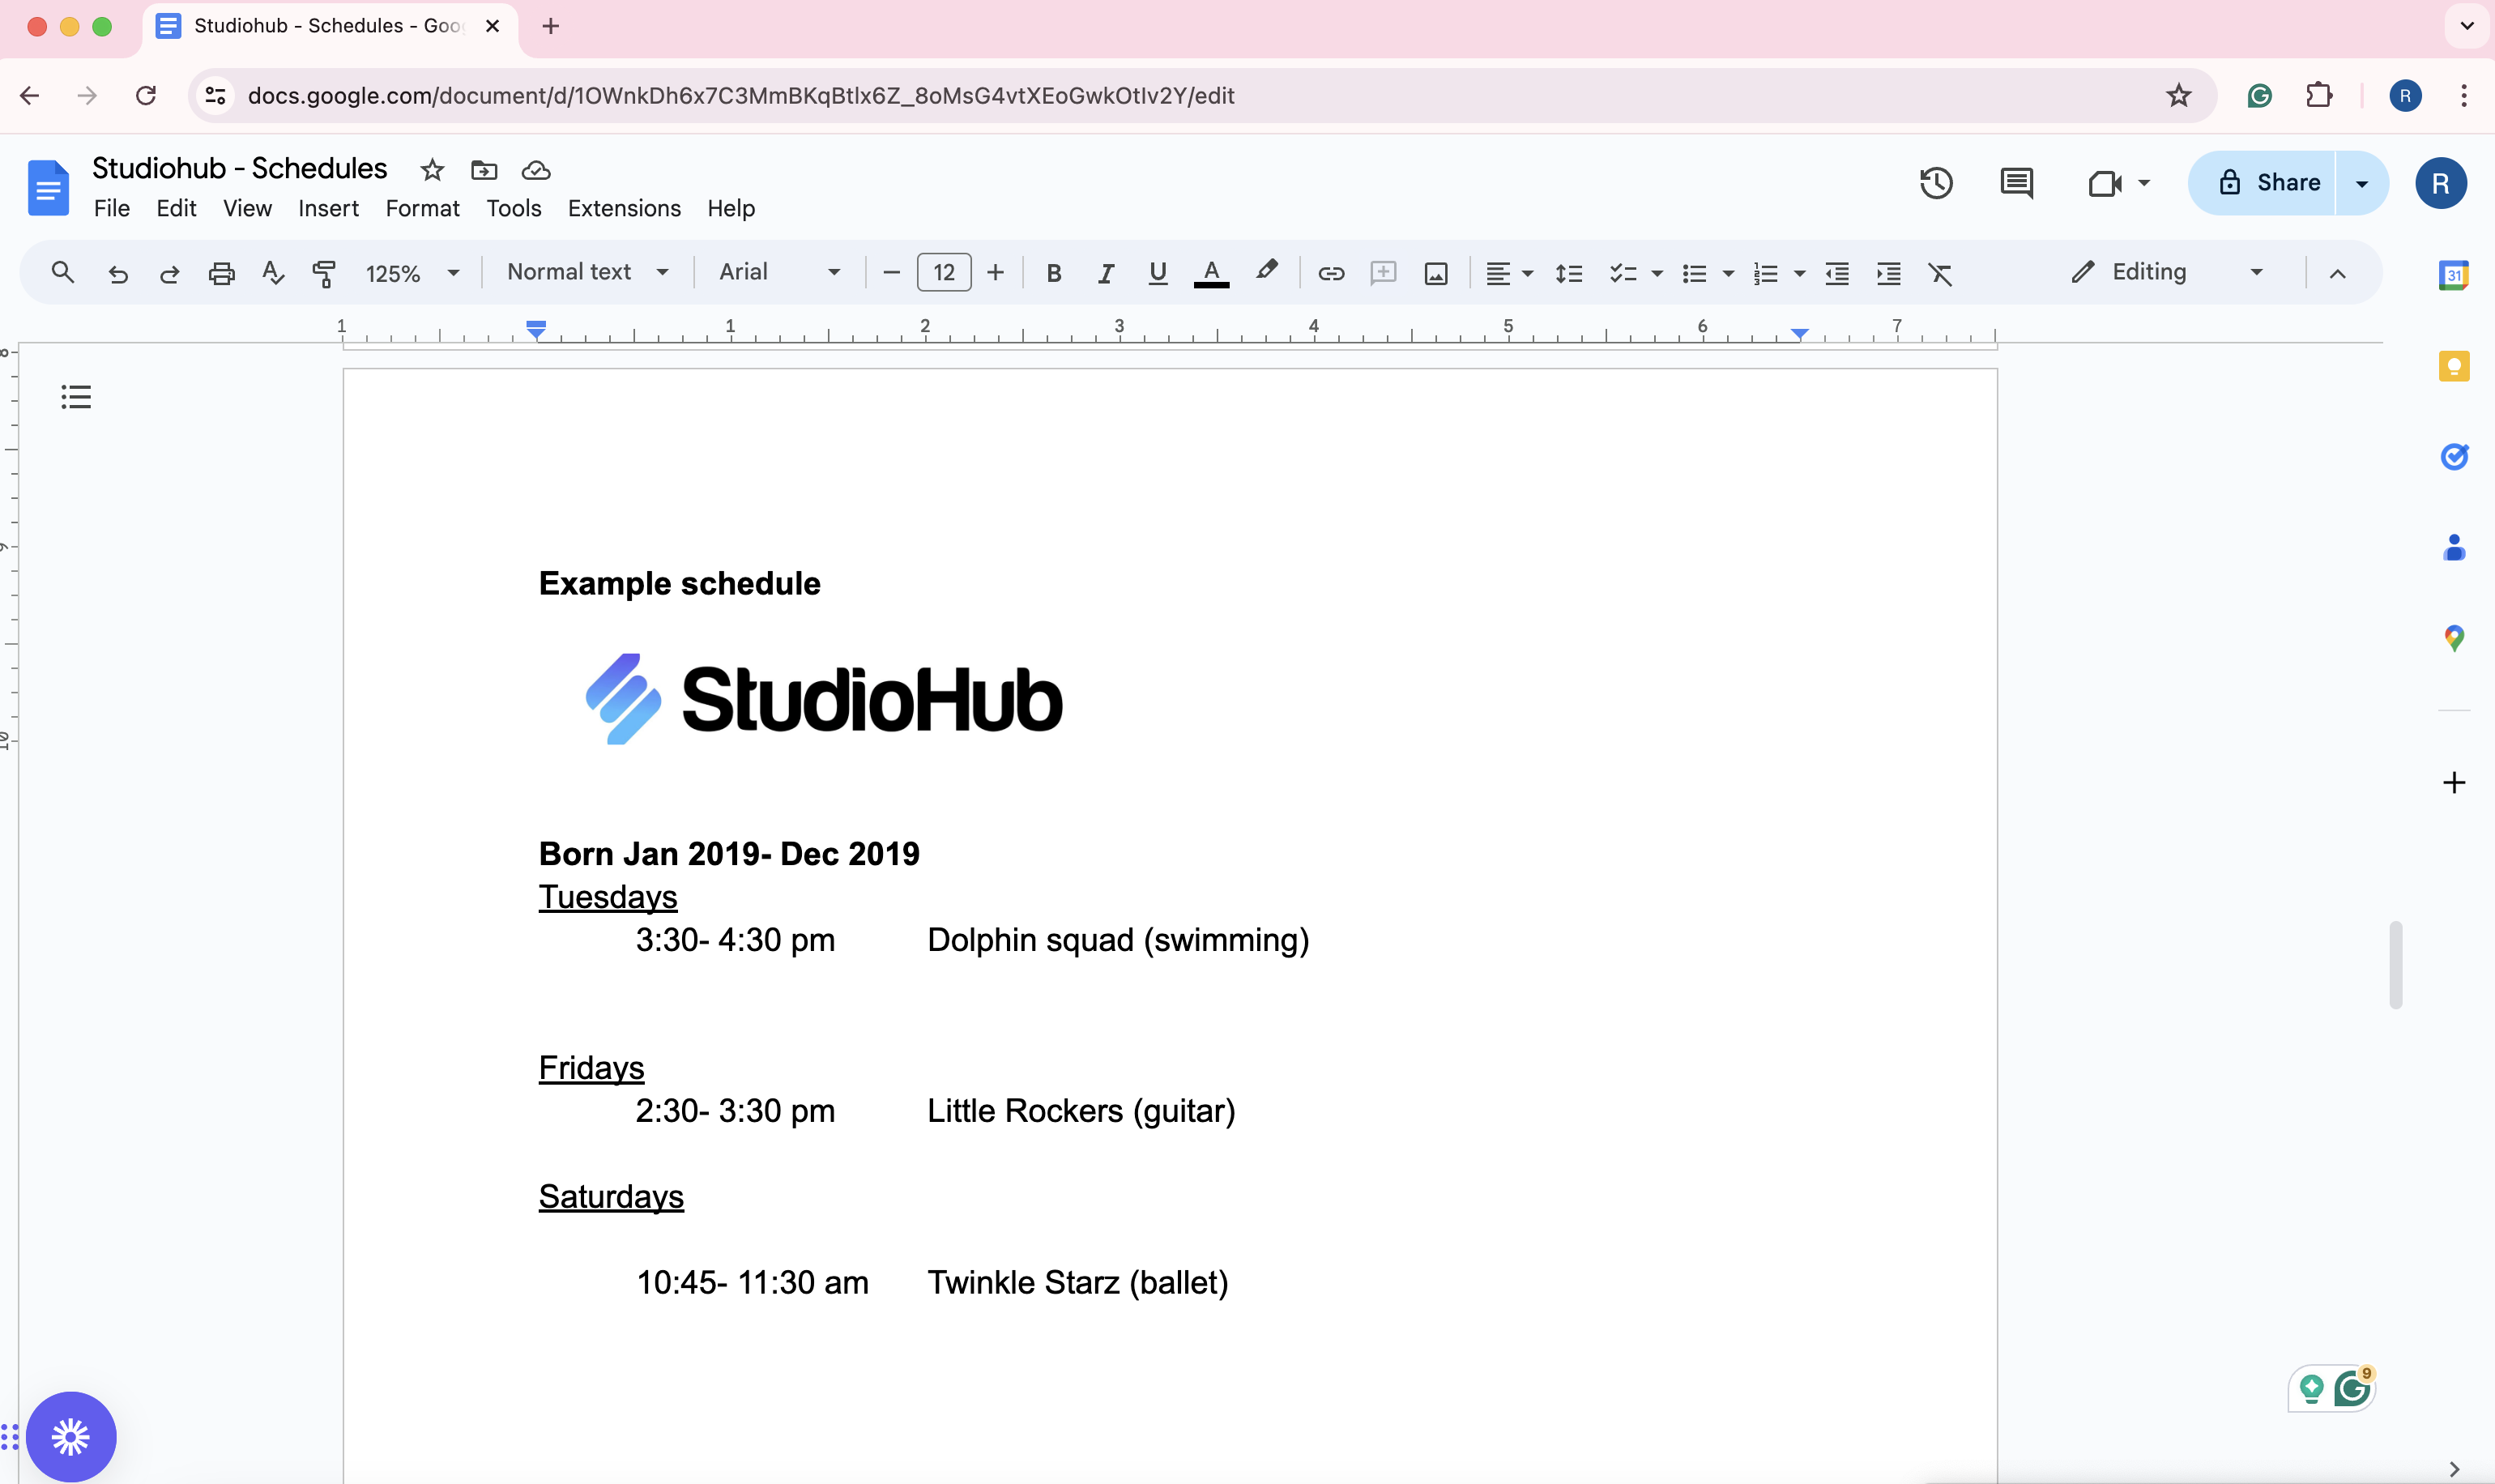
Task: Click the font size input field
Action: (x=943, y=272)
